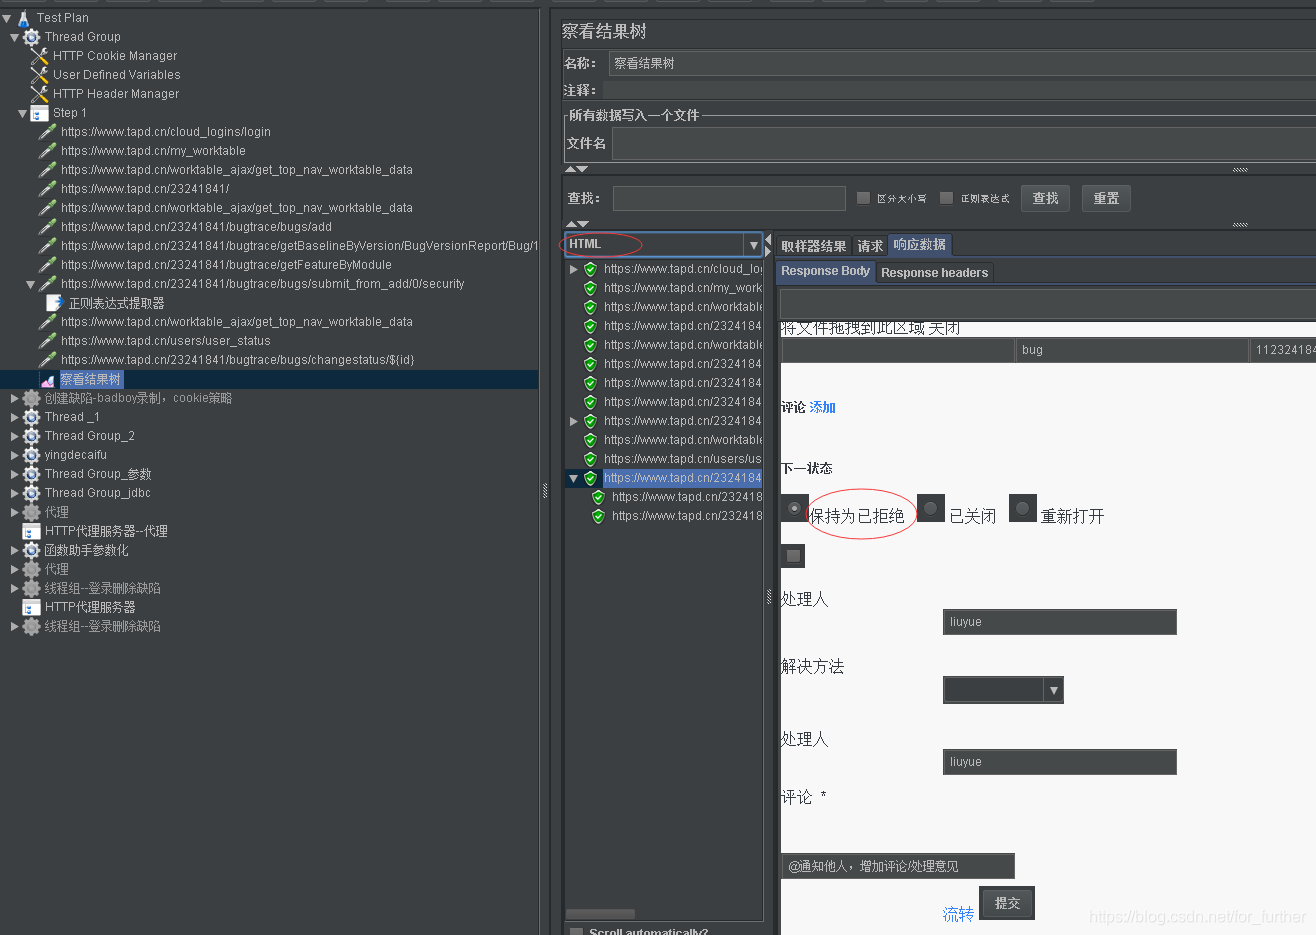Select the 23241841/ sampler in tree
The height and width of the screenshot is (935, 1316).
145,189
